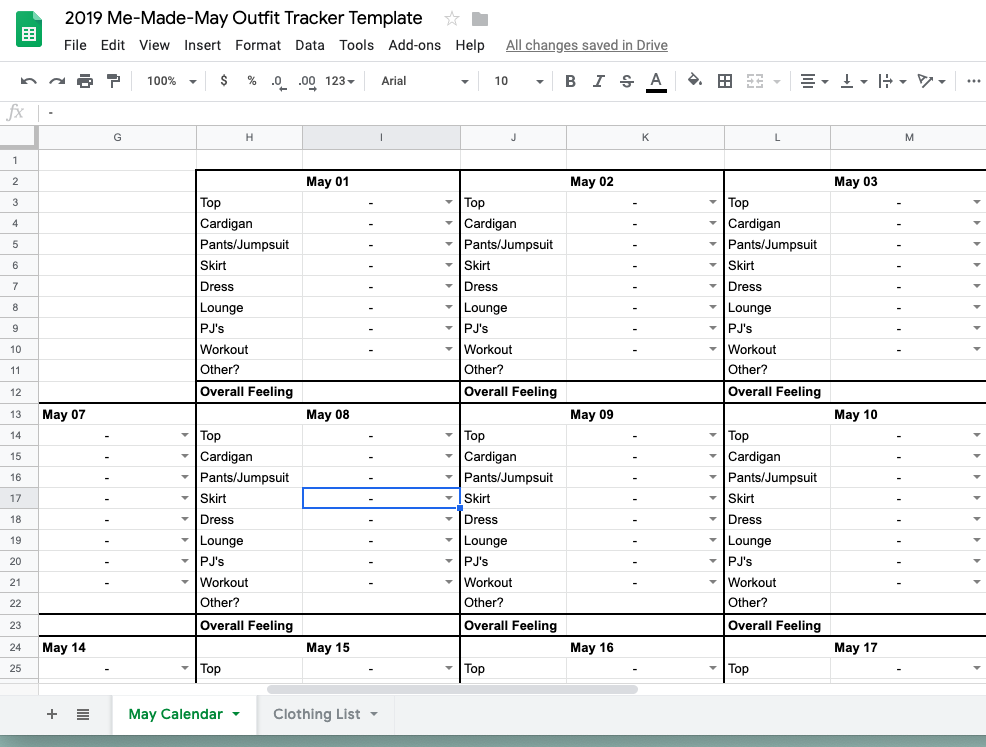986x747 pixels.
Task: Open May 01 Top dropdown arrow
Action: (x=448, y=202)
